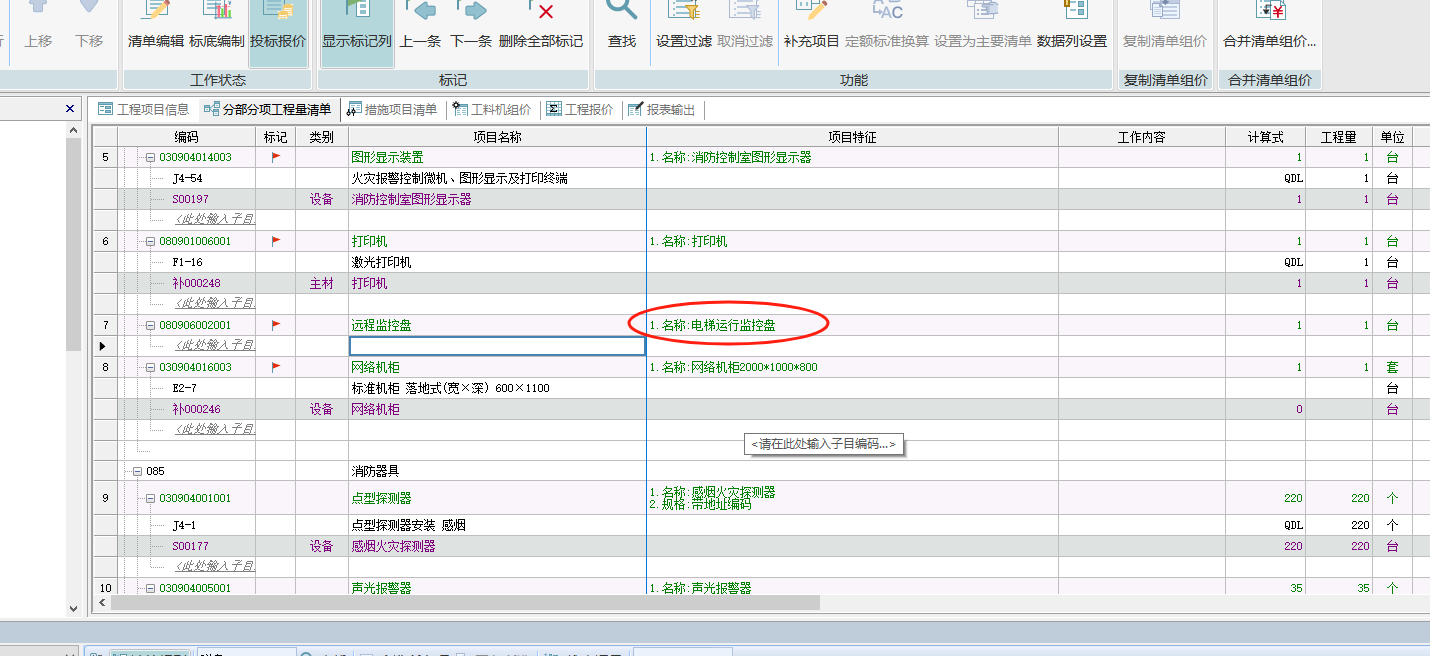Collapse item 030904014003 tree node
Image resolution: width=1430 pixels, height=656 pixels.
tap(150, 157)
